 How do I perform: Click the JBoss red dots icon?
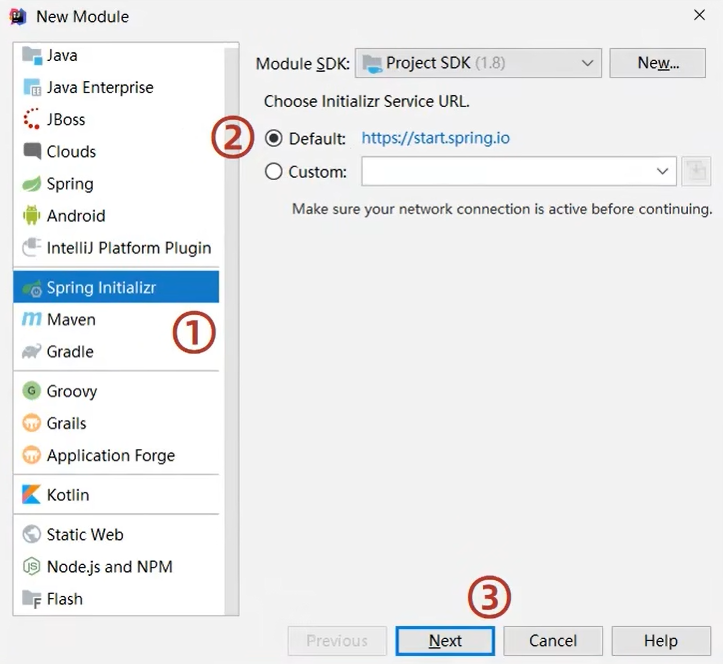pos(31,119)
